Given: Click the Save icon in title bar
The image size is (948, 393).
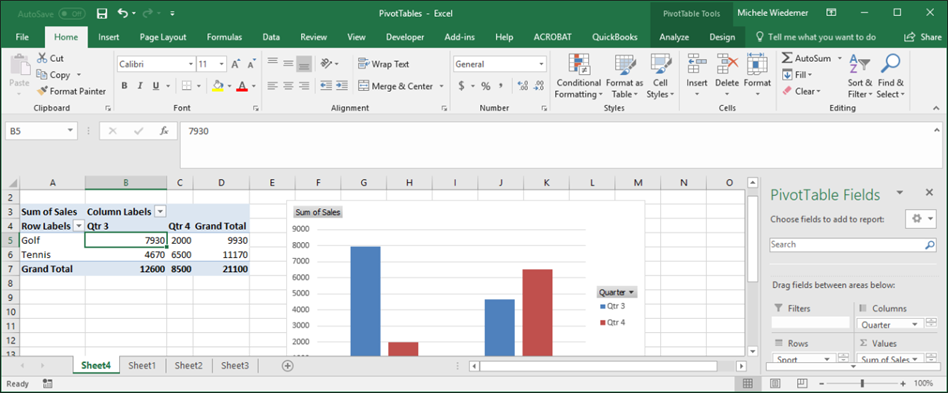Looking at the screenshot, I should click(102, 13).
